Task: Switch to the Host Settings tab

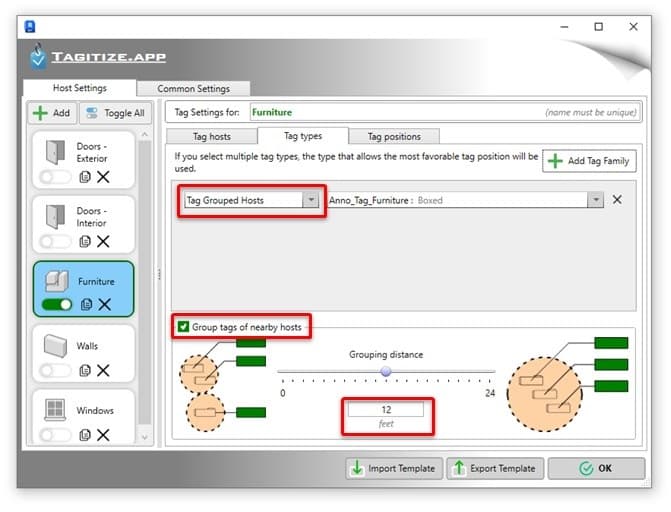Action: click(x=80, y=88)
